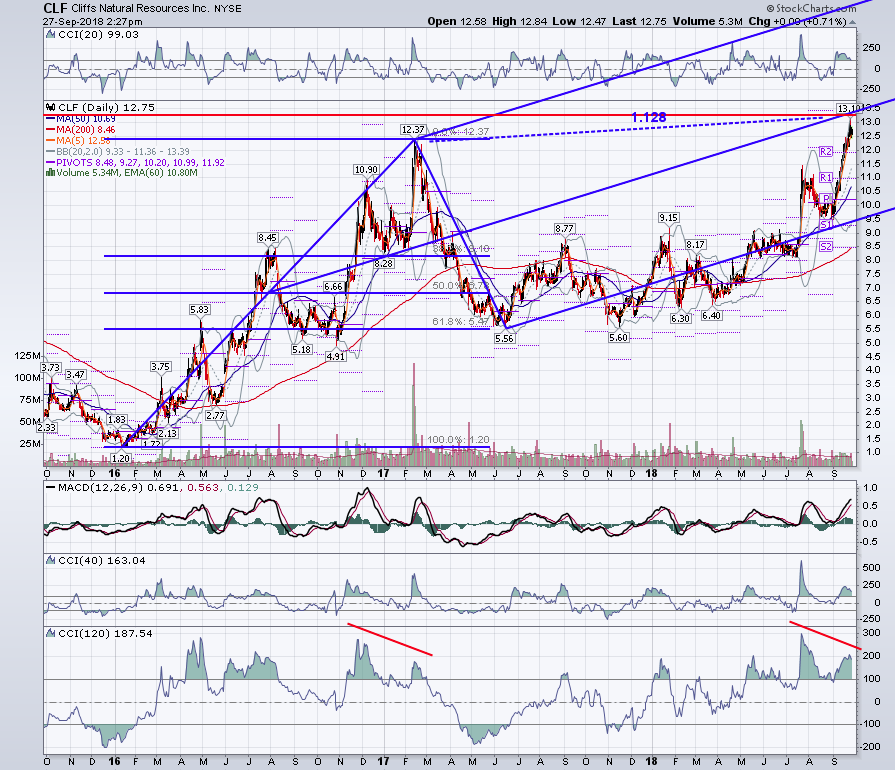Click the blue MA(50) legend line marker

[51, 119]
